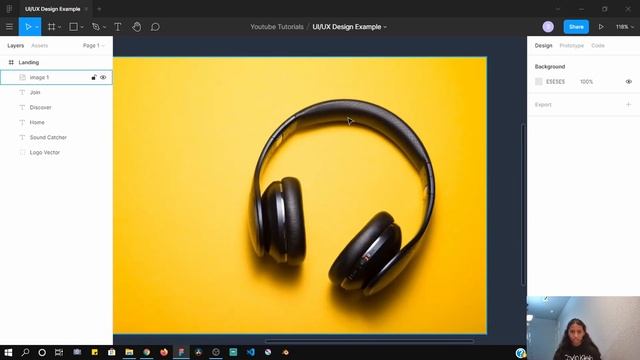Image resolution: width=640 pixels, height=360 pixels.
Task: Select the Pen tool
Action: (96, 27)
